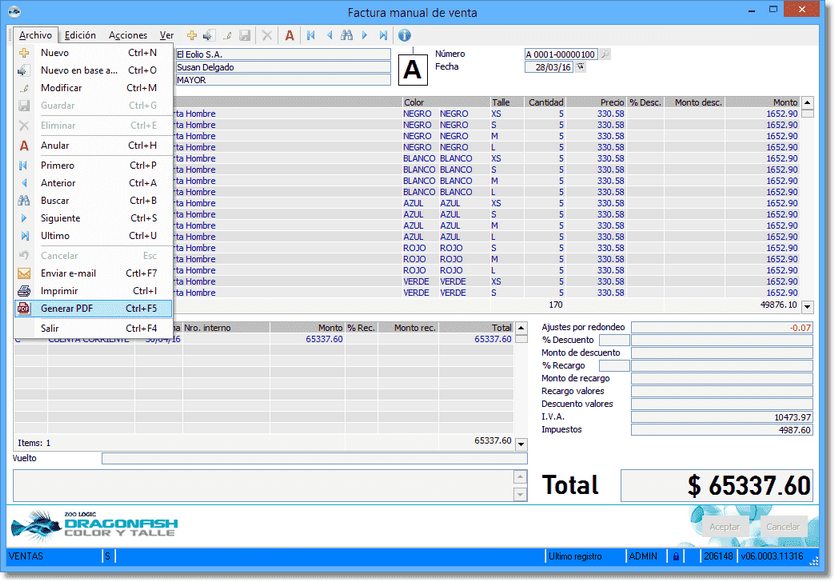Click the Precio column header
The height and width of the screenshot is (582, 835).
pyautogui.click(x=595, y=102)
